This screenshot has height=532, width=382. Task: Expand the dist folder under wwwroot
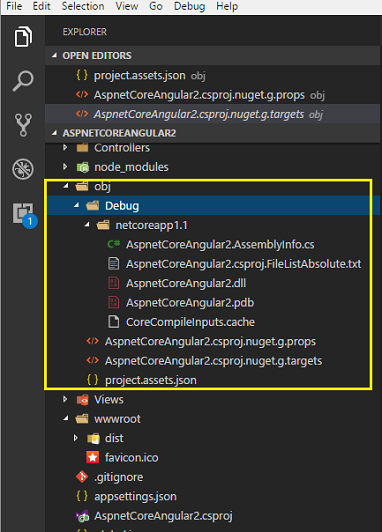(x=76, y=438)
